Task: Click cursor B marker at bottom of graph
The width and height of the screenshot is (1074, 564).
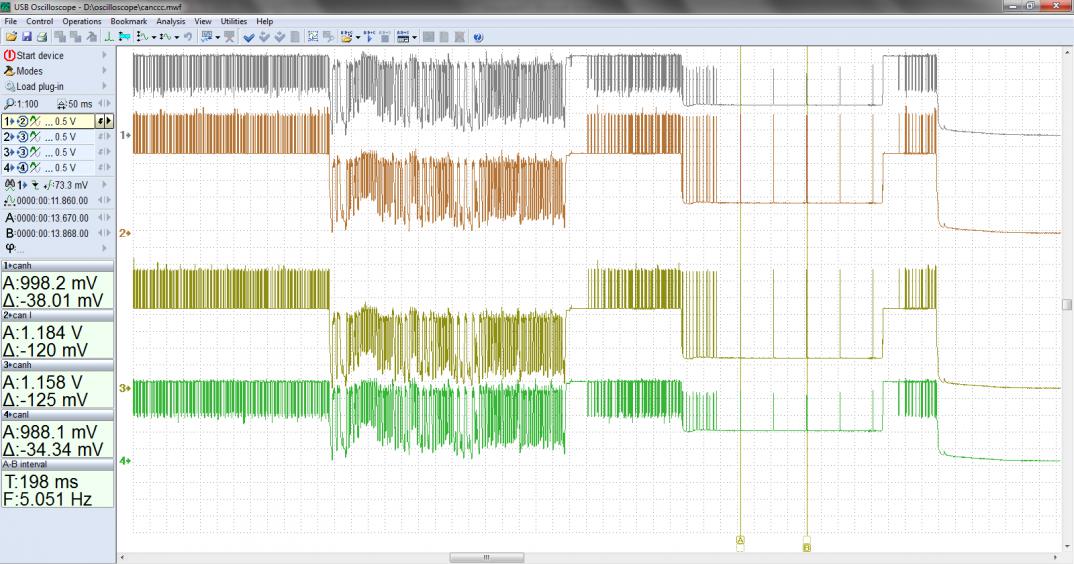Action: coord(807,545)
